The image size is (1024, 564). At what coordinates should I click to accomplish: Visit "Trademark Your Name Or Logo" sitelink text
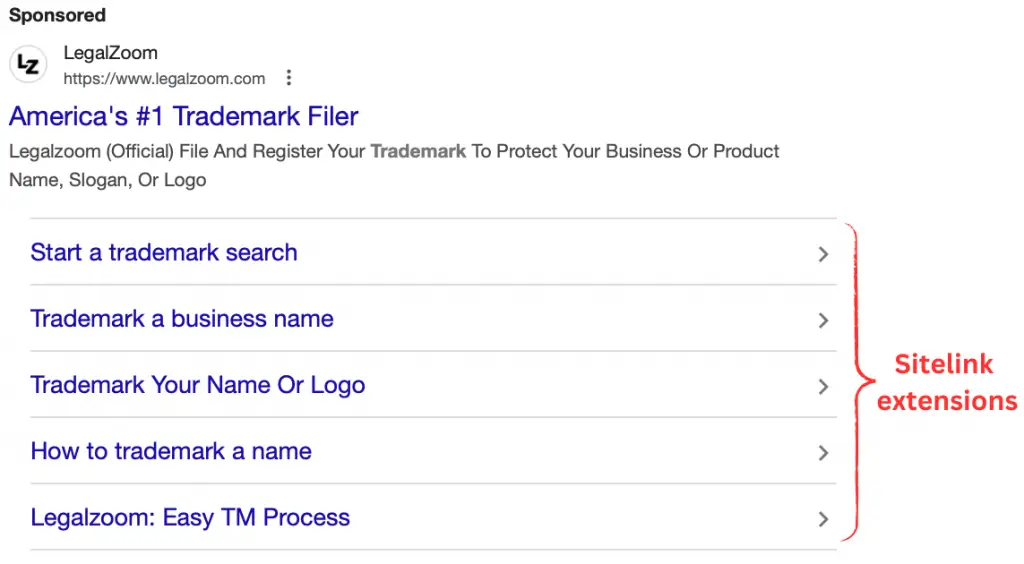(198, 385)
